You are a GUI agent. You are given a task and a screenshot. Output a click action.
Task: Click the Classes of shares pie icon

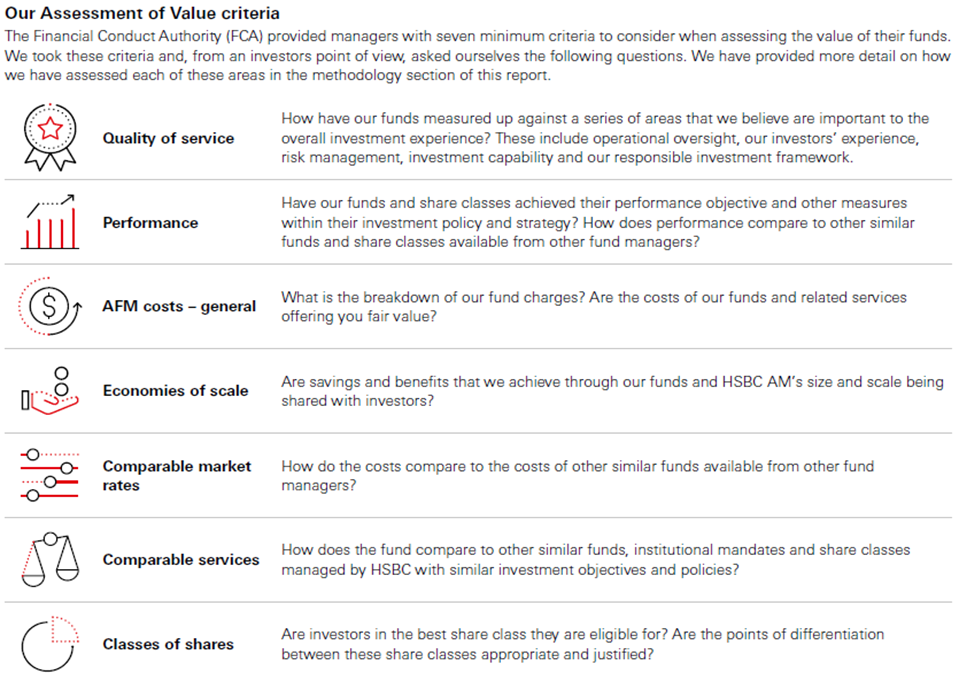pyautogui.click(x=50, y=644)
